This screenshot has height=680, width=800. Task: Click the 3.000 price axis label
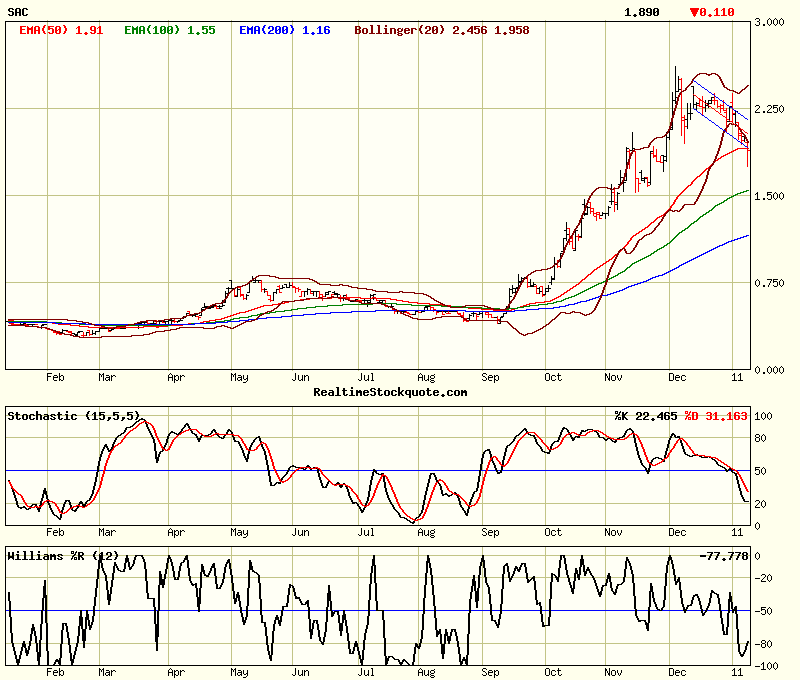tap(771, 22)
